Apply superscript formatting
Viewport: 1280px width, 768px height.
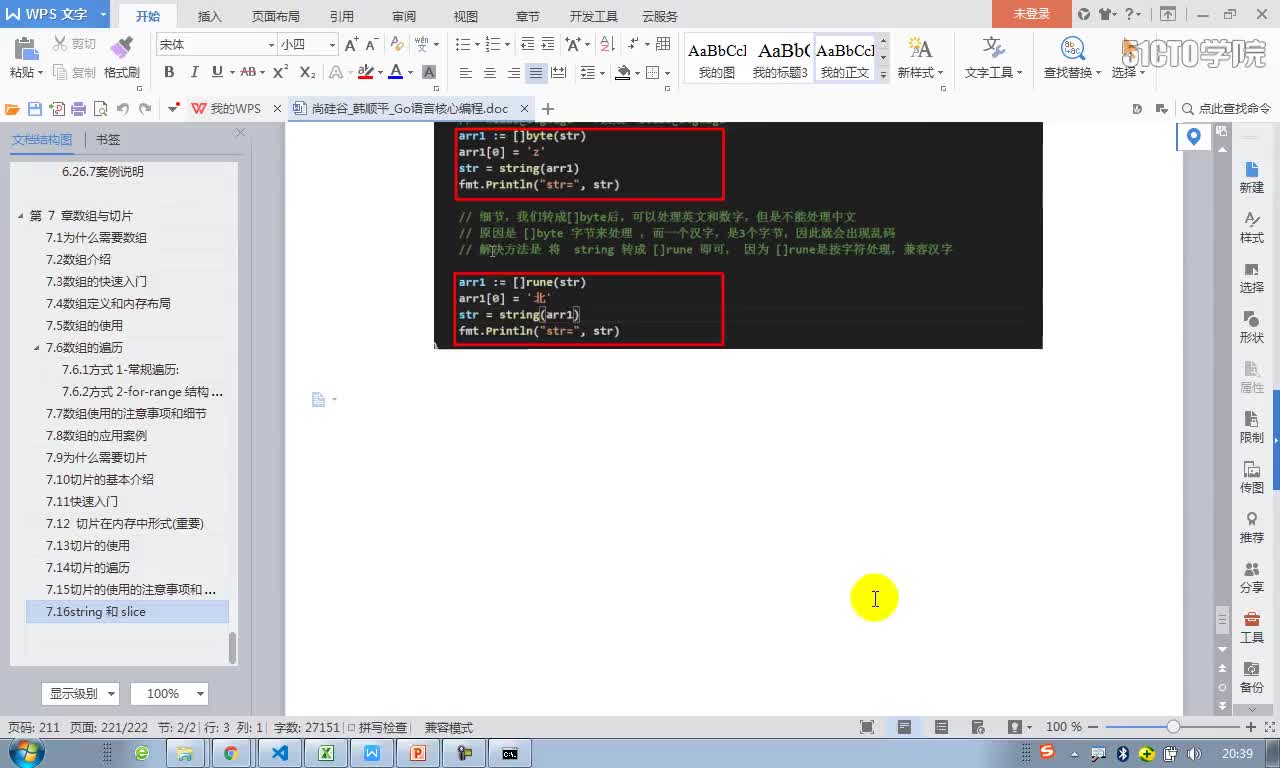(280, 72)
